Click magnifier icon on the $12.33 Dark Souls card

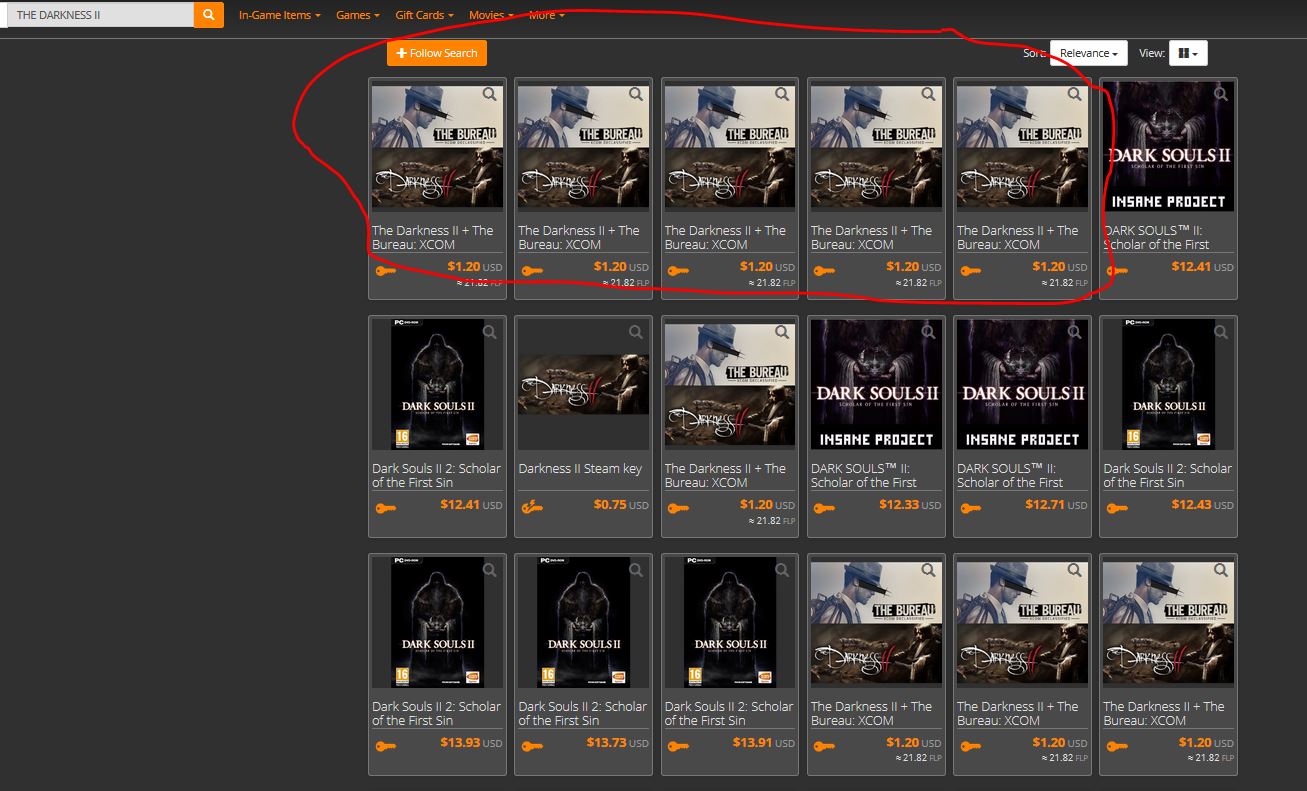928,332
